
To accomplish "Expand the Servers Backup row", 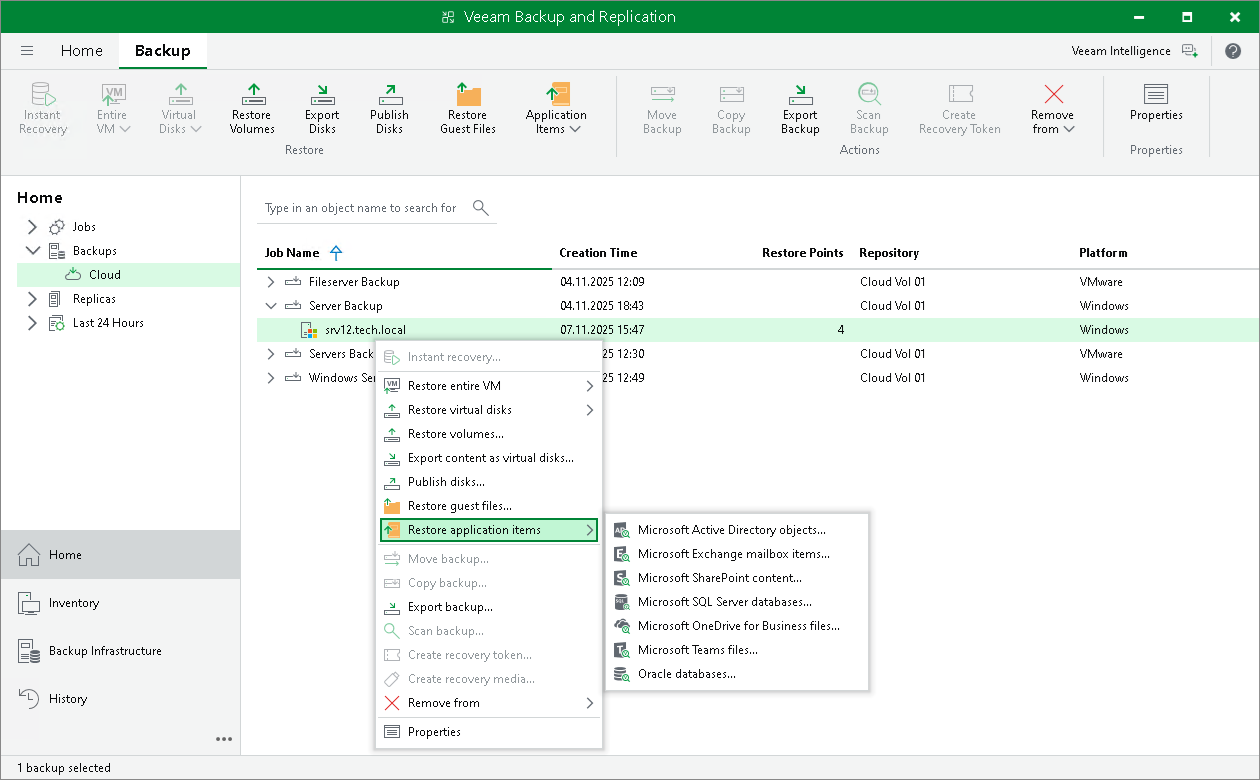I will point(271,354).
